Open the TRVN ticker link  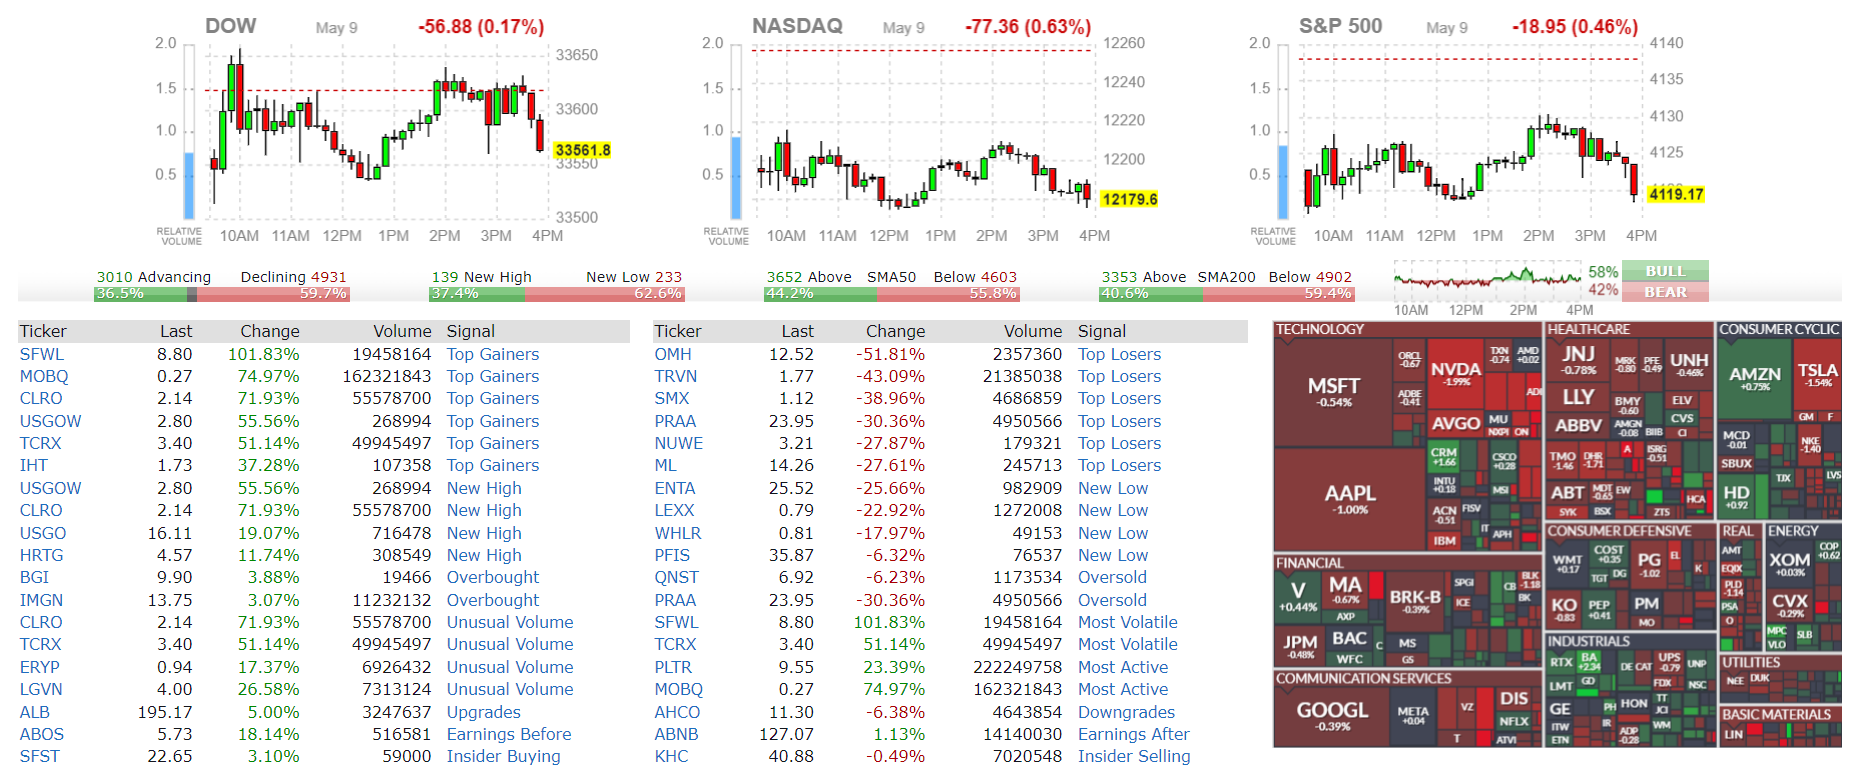coord(676,376)
